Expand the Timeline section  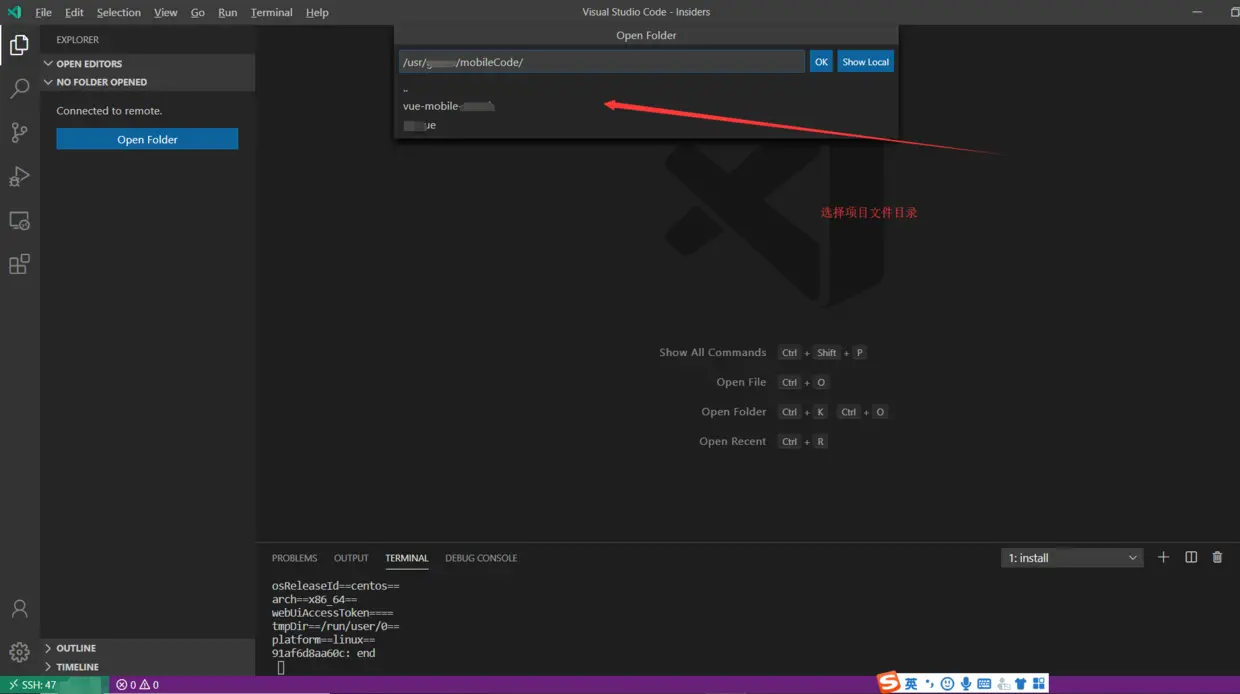point(148,667)
